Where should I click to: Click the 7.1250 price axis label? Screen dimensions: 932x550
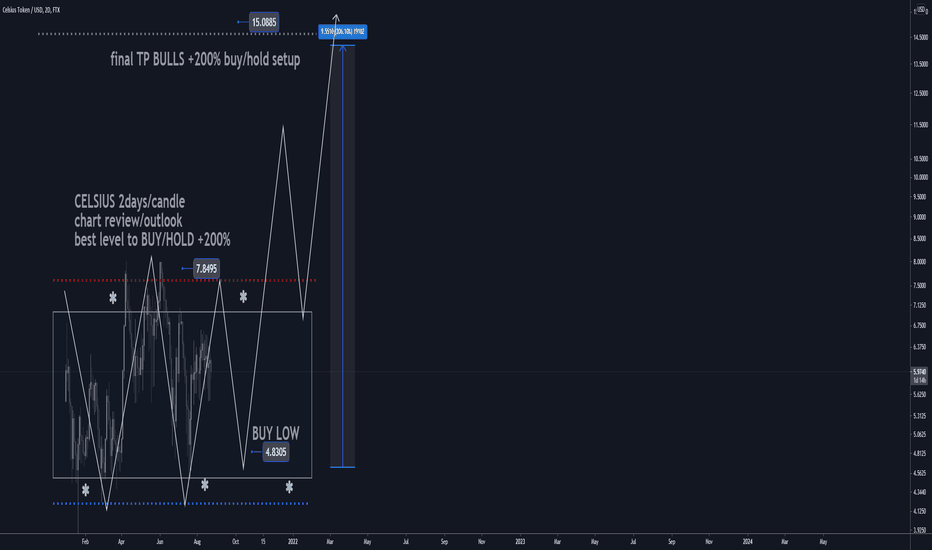[920, 305]
